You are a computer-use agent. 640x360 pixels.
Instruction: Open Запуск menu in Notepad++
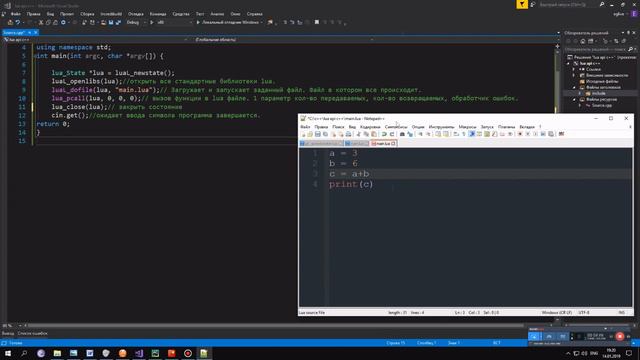487,127
